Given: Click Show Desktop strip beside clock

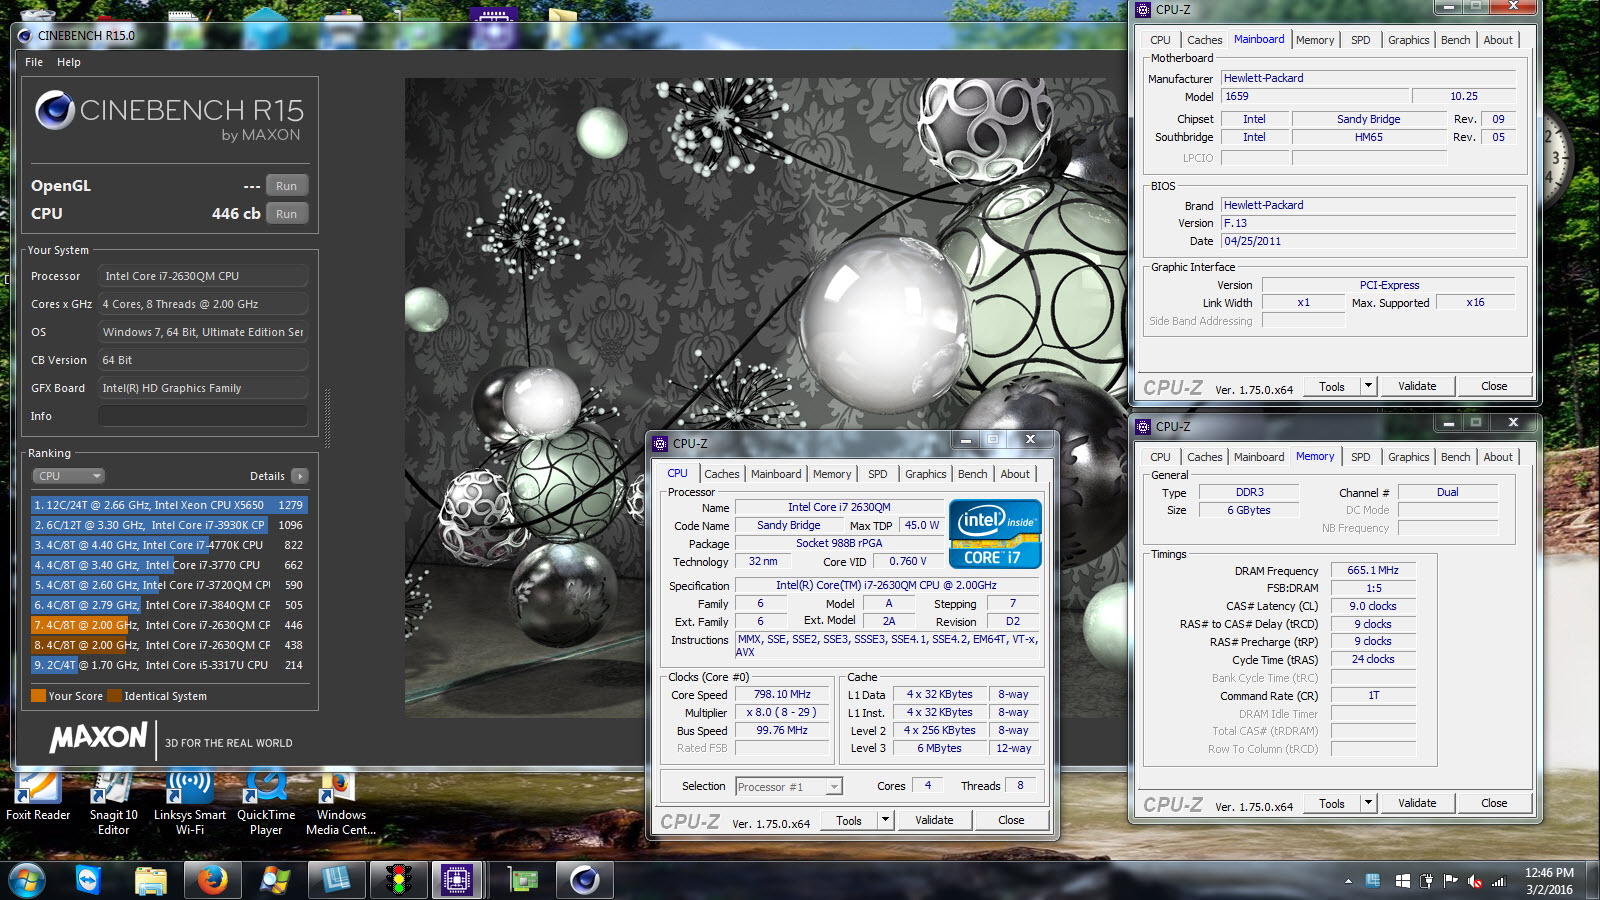Looking at the screenshot, I should [1593, 881].
